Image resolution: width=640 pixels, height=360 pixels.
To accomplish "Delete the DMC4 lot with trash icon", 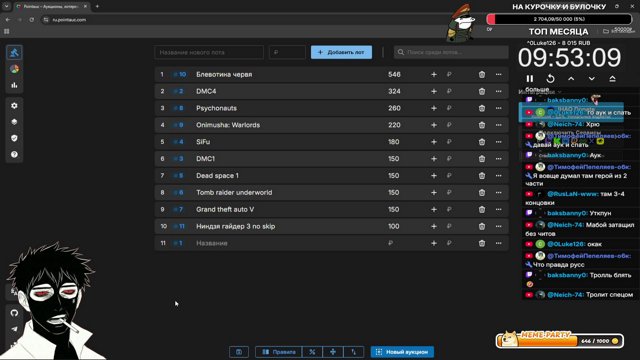I will click(482, 91).
